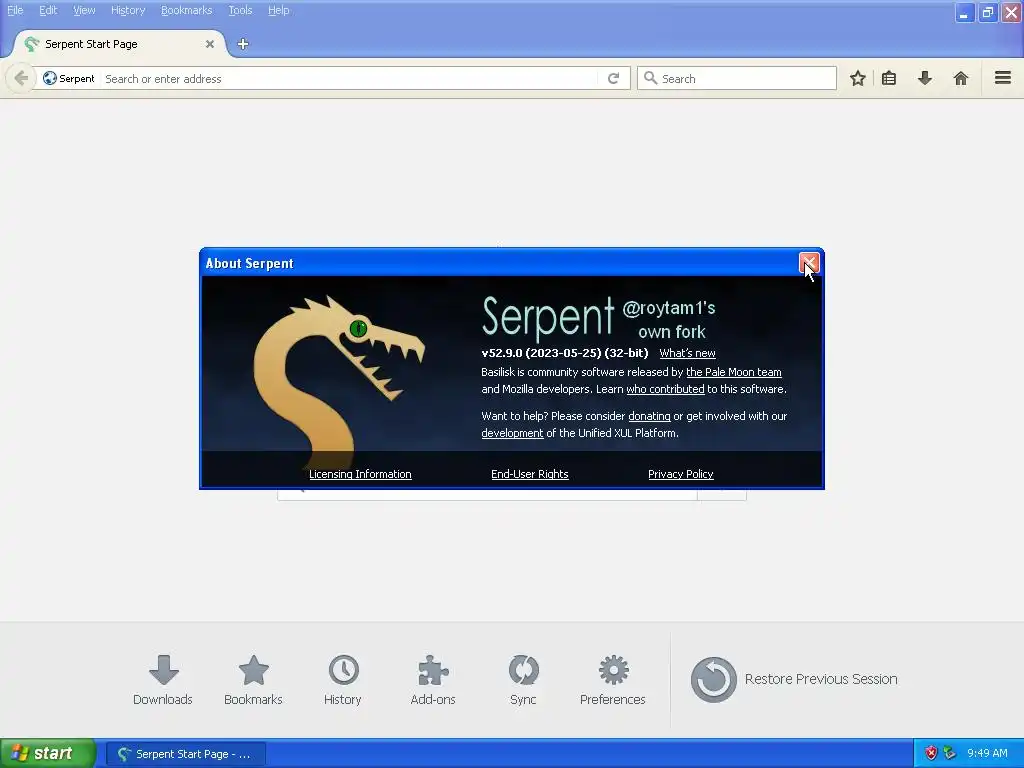The image size is (1024, 768).
Task: Close the About Serpent dialog
Action: (x=809, y=263)
